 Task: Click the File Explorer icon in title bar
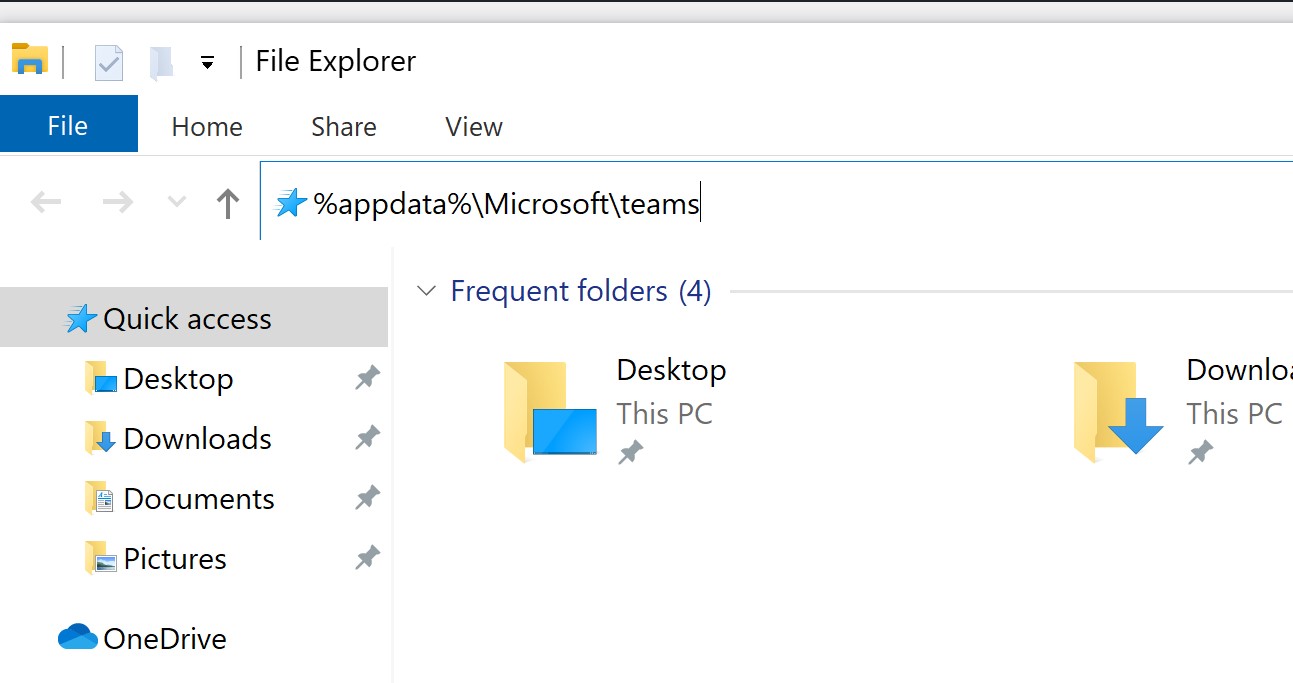click(x=30, y=59)
